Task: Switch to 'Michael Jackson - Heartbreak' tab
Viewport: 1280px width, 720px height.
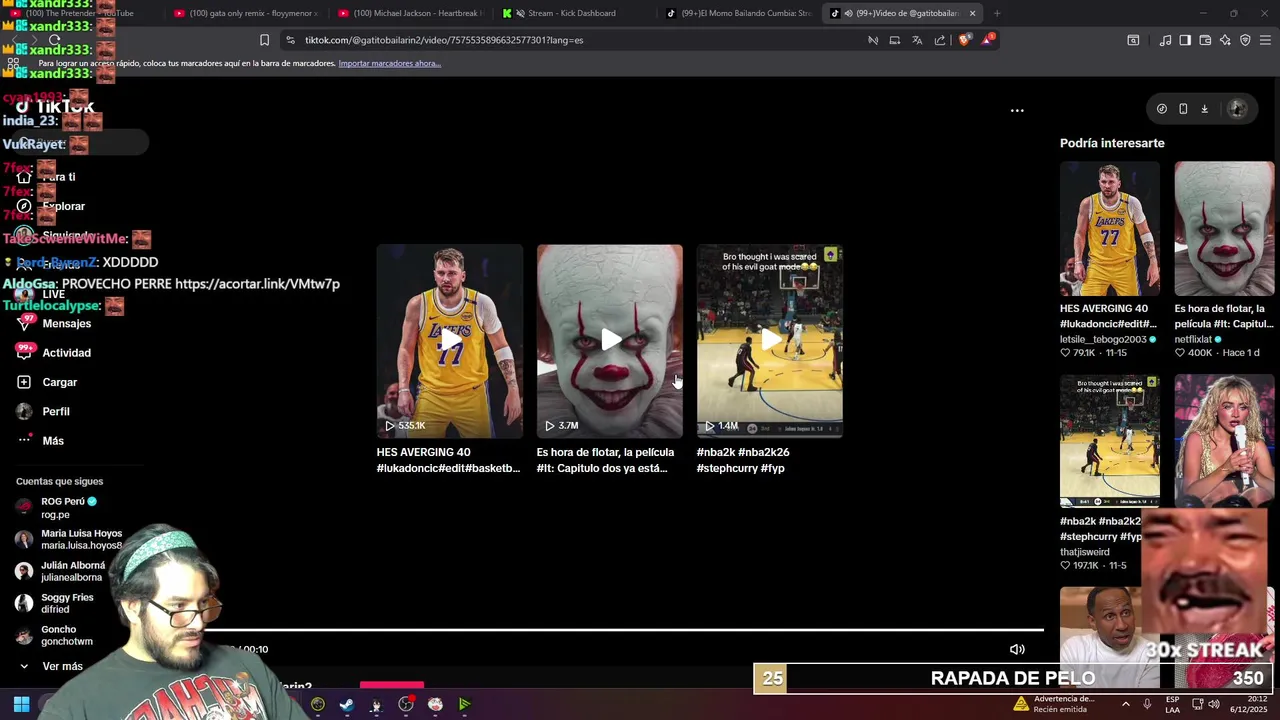Action: (410, 13)
